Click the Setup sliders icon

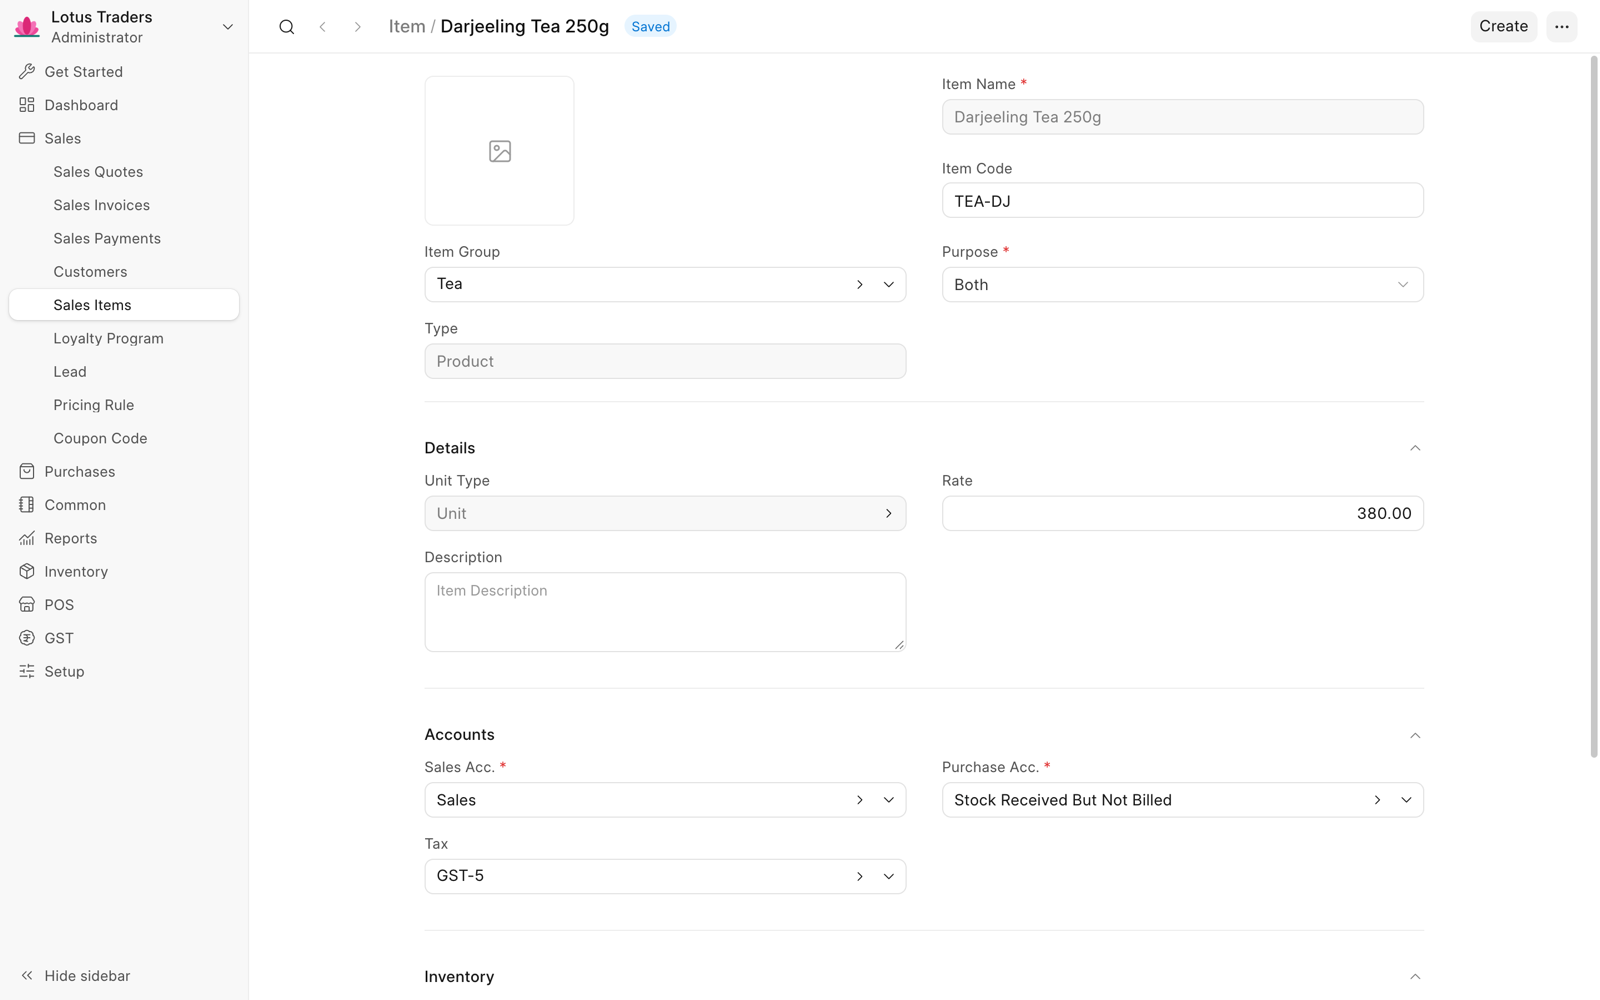27,672
